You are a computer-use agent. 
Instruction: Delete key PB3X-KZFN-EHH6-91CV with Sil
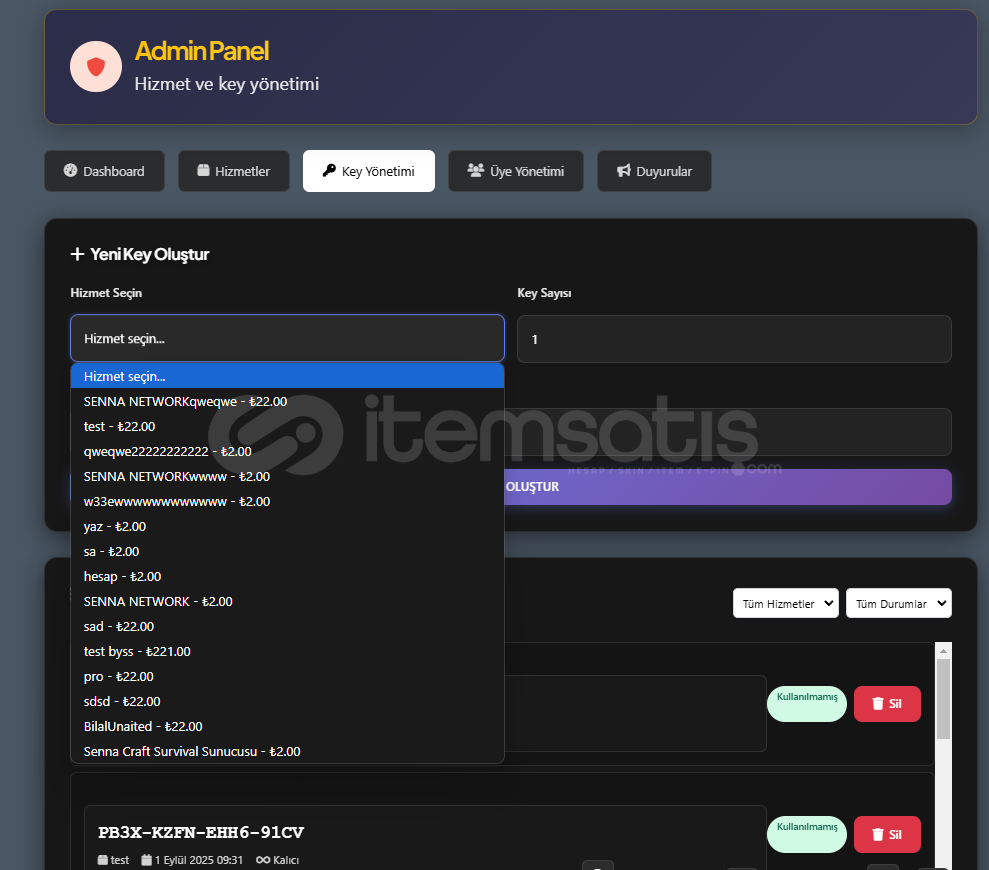click(x=887, y=834)
